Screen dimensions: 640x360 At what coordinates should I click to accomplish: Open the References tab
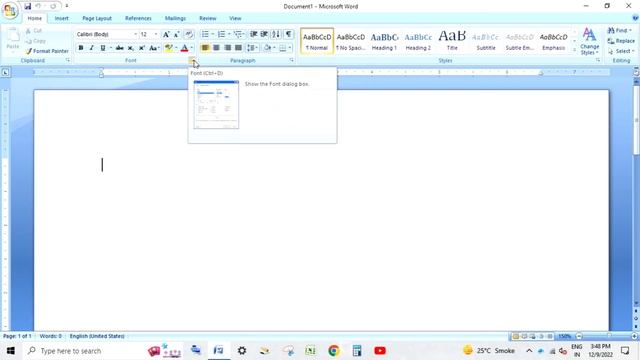click(138, 18)
